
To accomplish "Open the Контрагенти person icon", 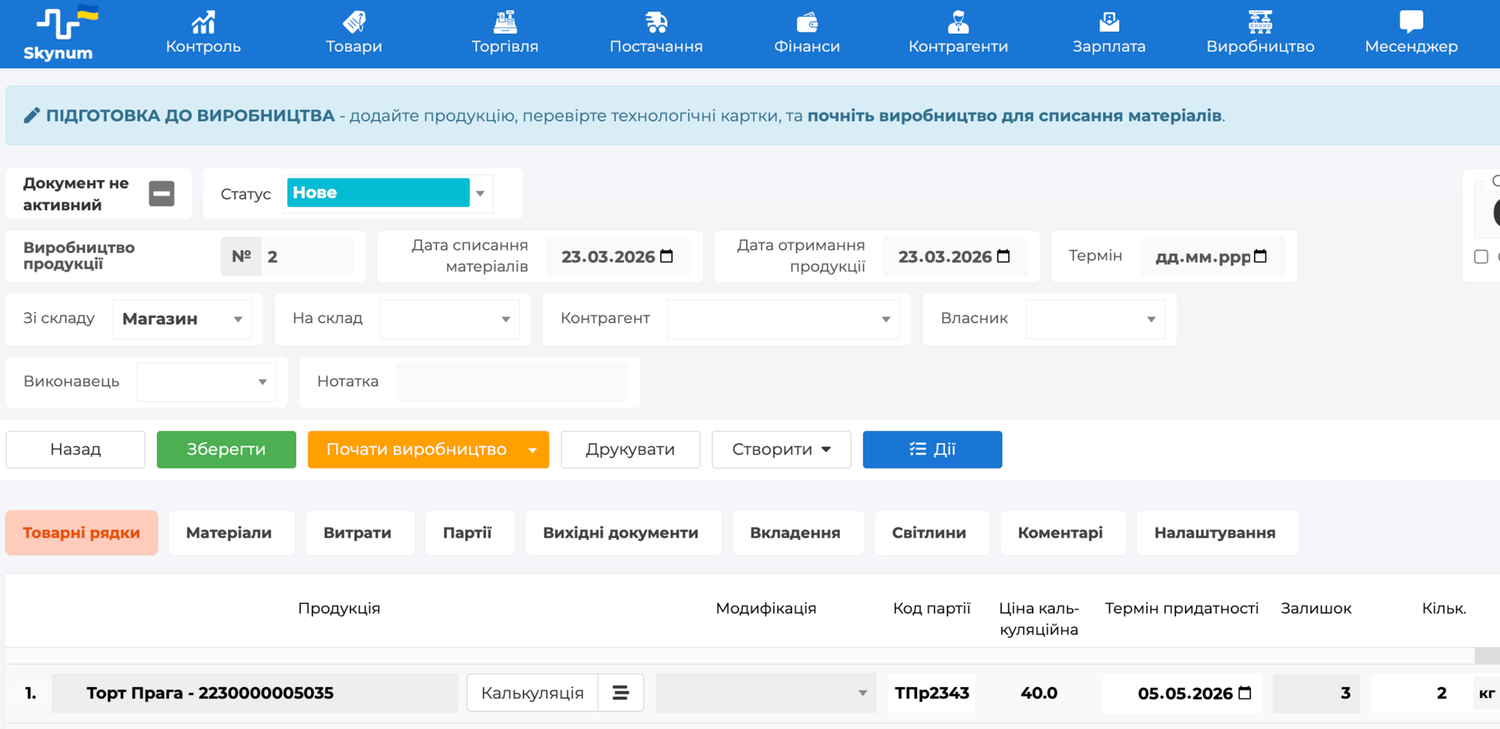I will click(x=958, y=22).
